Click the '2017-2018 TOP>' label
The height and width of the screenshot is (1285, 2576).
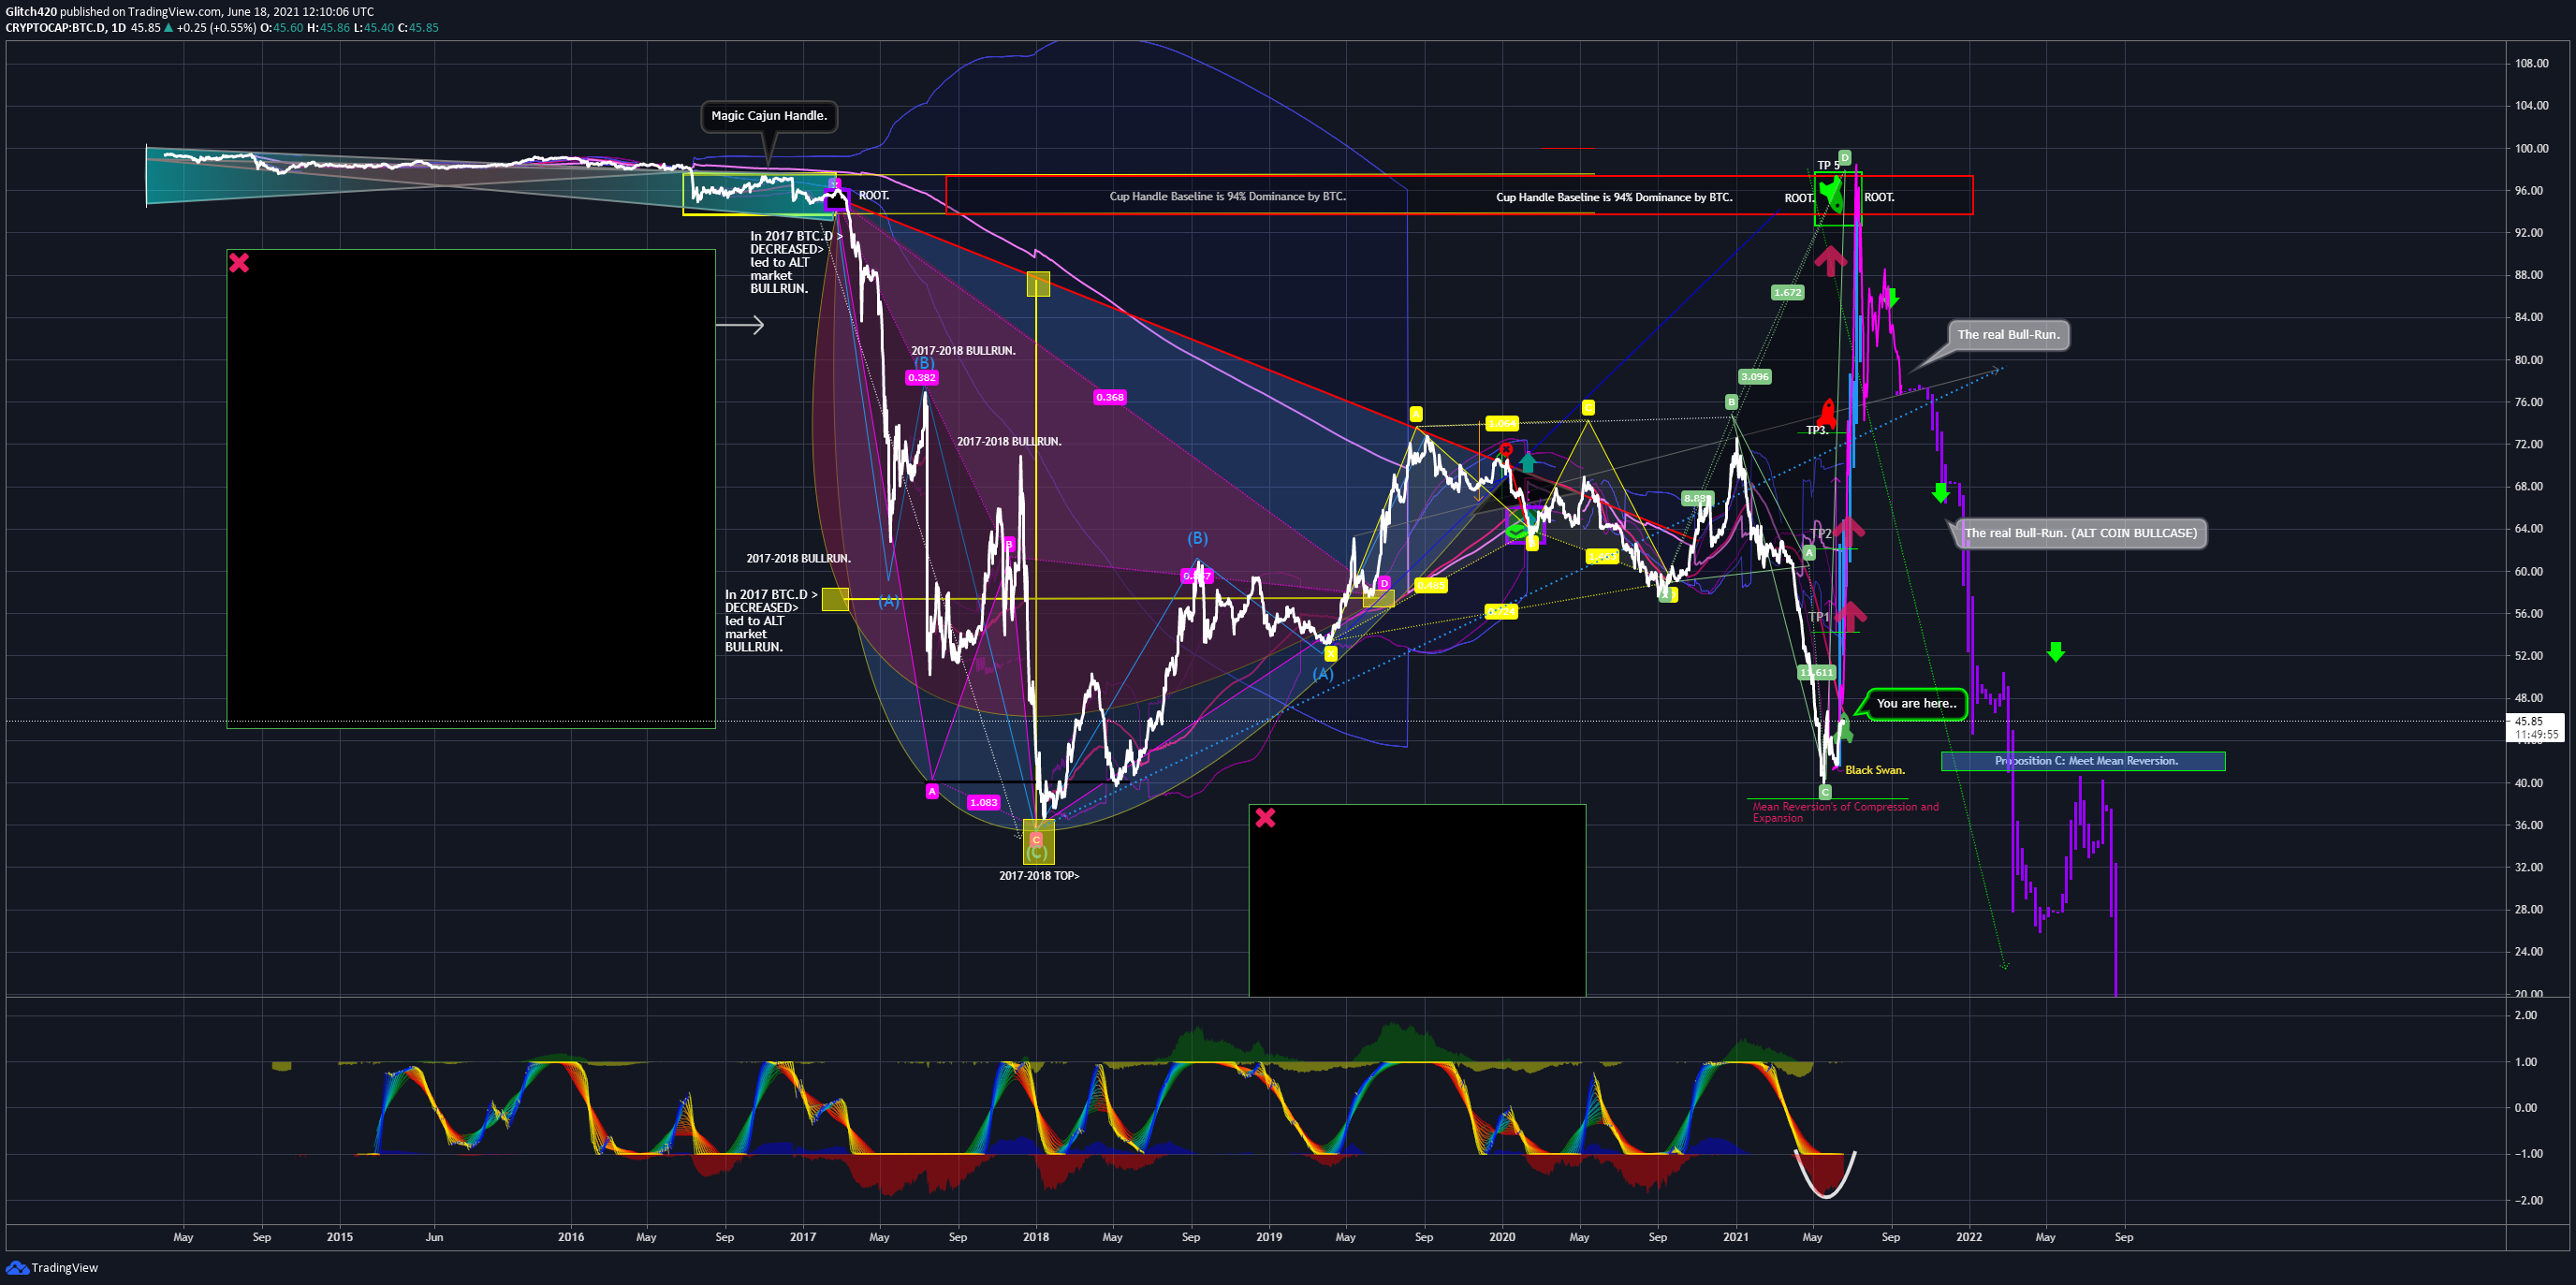(1039, 876)
